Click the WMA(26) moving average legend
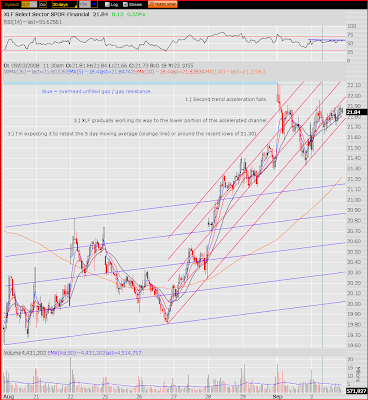This screenshot has height=400, width=368. tap(36, 72)
